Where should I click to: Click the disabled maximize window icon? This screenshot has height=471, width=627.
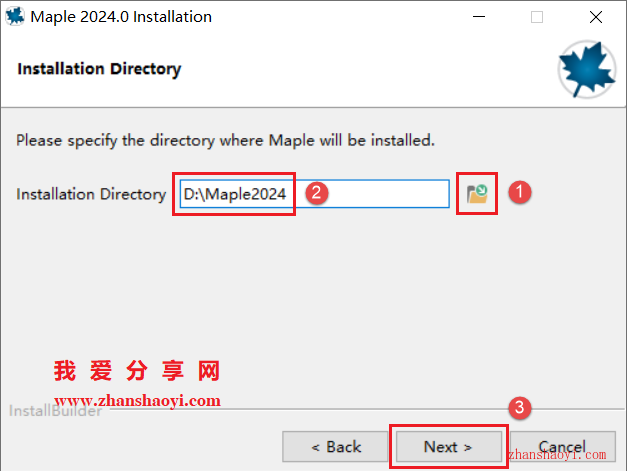(537, 17)
